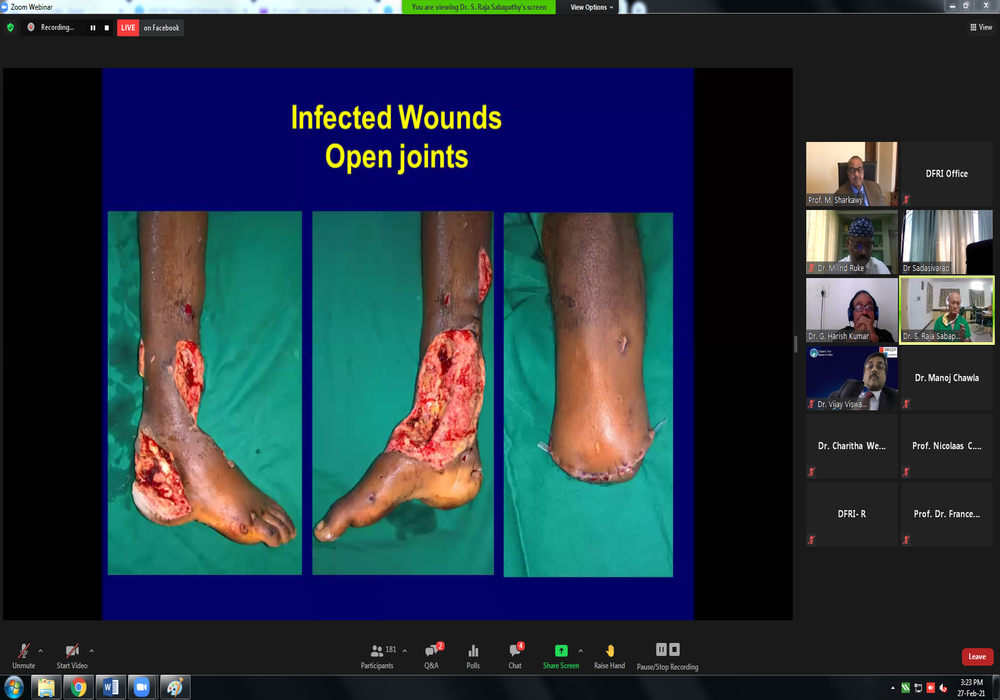
Task: Expand video options arrow next to Start Video
Action: (x=92, y=650)
